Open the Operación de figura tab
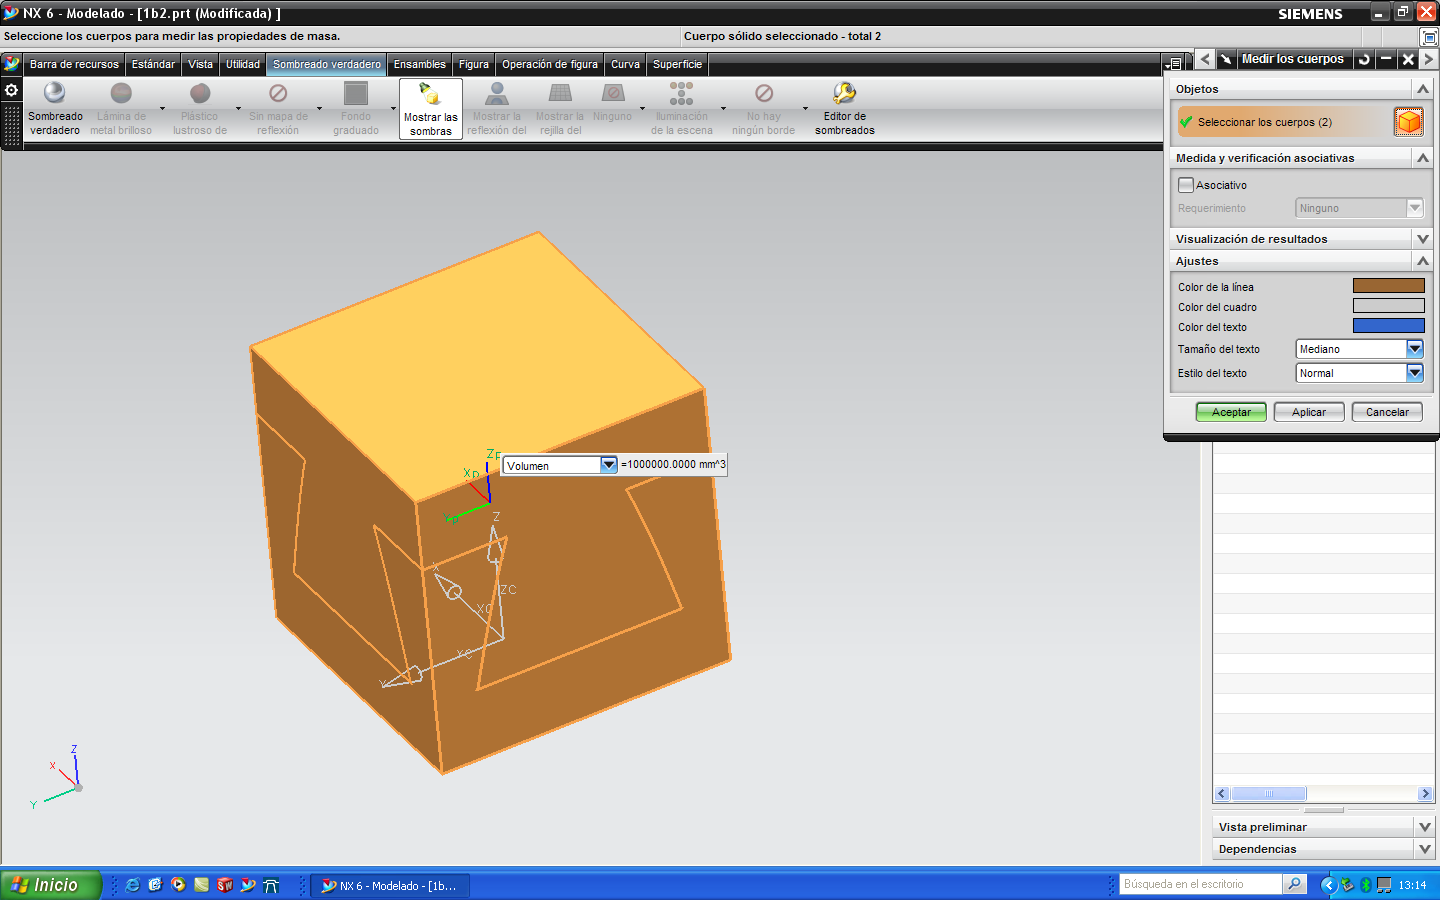 click(x=550, y=64)
